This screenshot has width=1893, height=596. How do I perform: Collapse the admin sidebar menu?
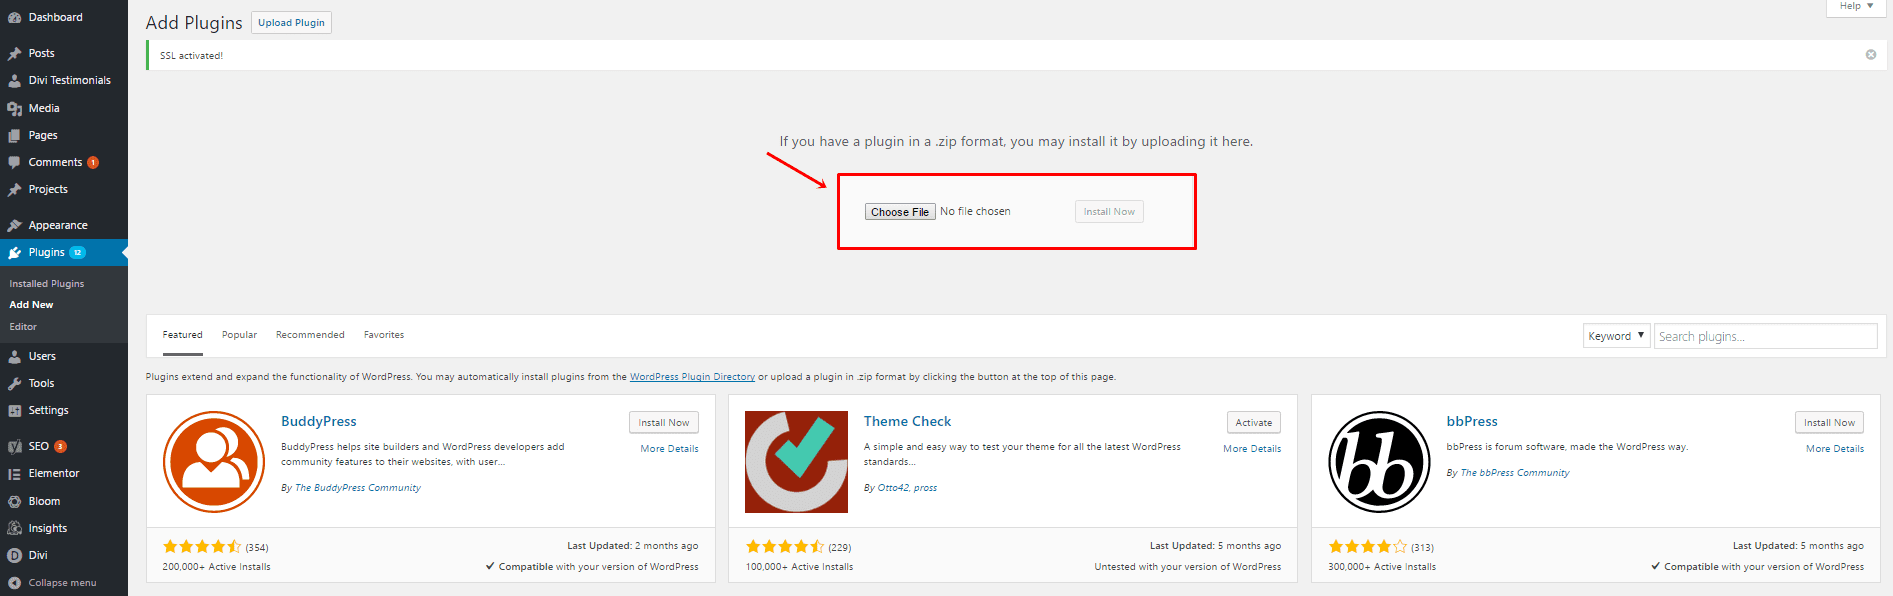52,582
